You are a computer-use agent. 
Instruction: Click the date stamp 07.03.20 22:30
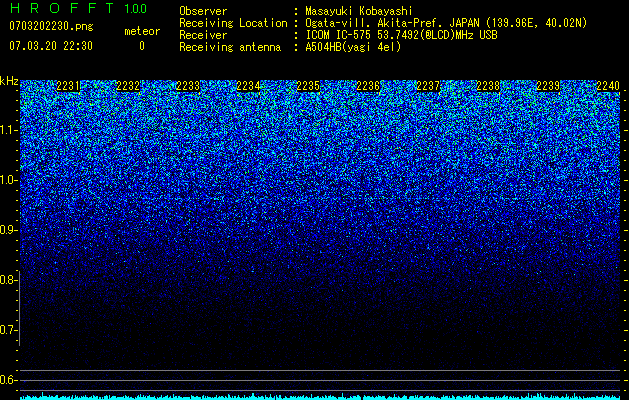[x=51, y=46]
